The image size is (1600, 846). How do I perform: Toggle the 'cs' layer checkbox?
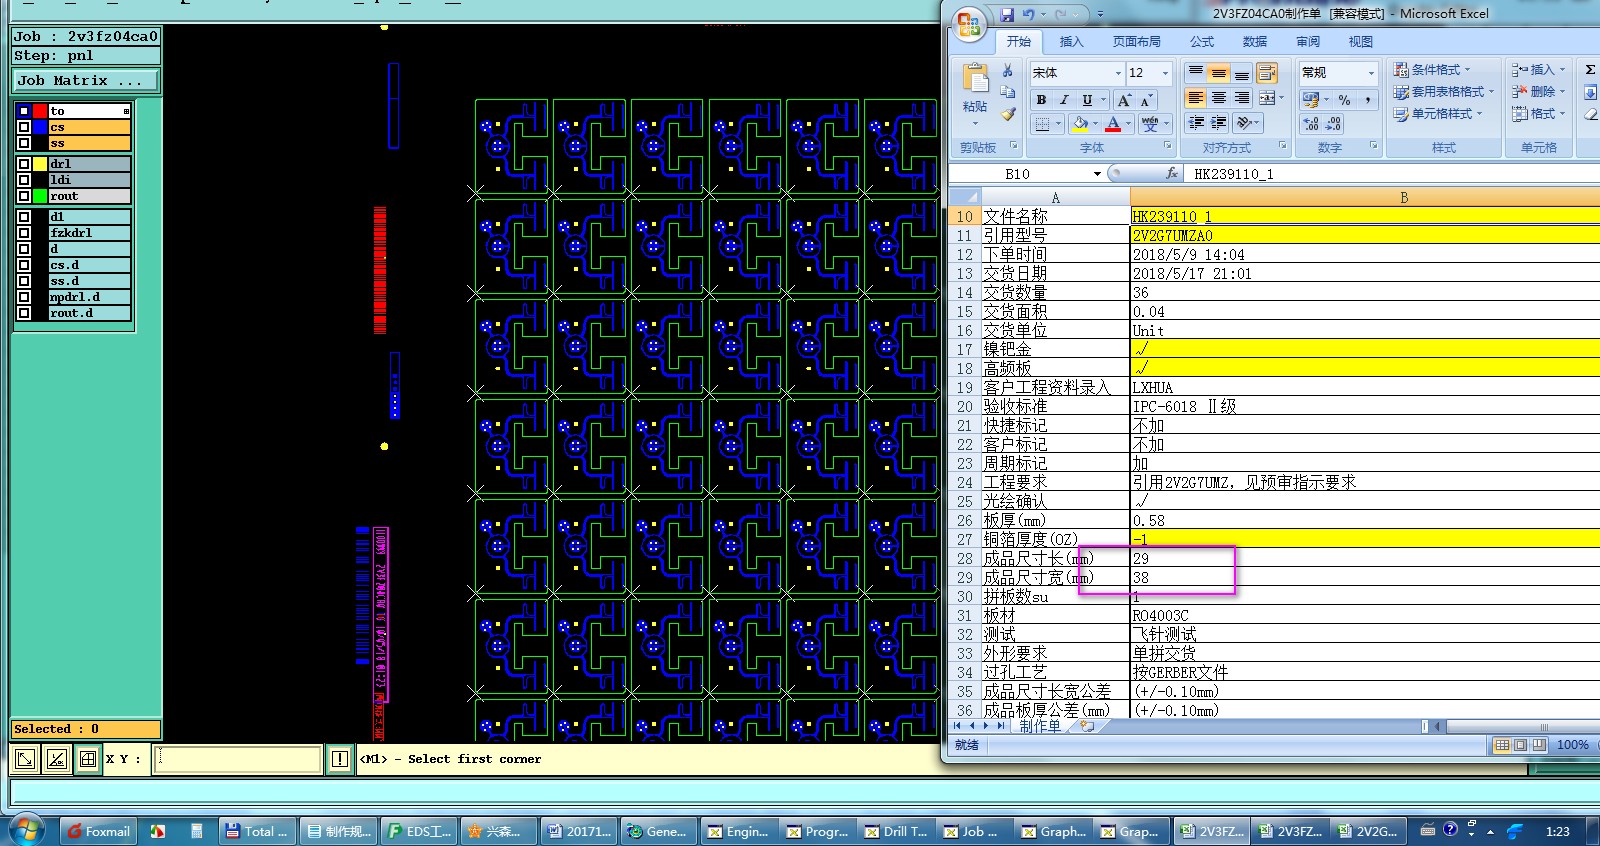pyautogui.click(x=24, y=127)
